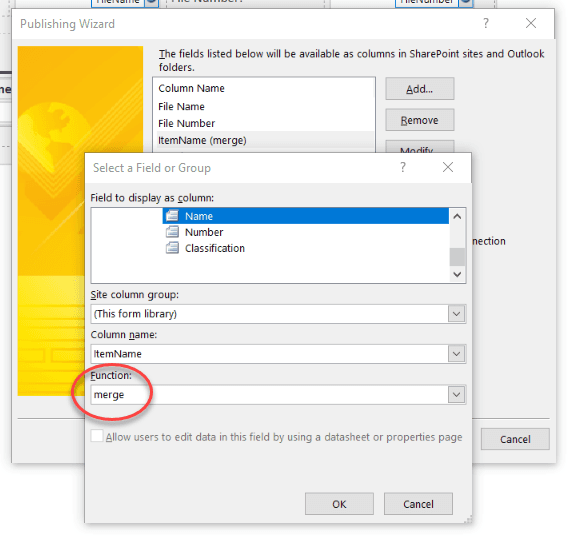Open the Site column group dropdown
The width and height of the screenshot is (581, 541).
456,314
